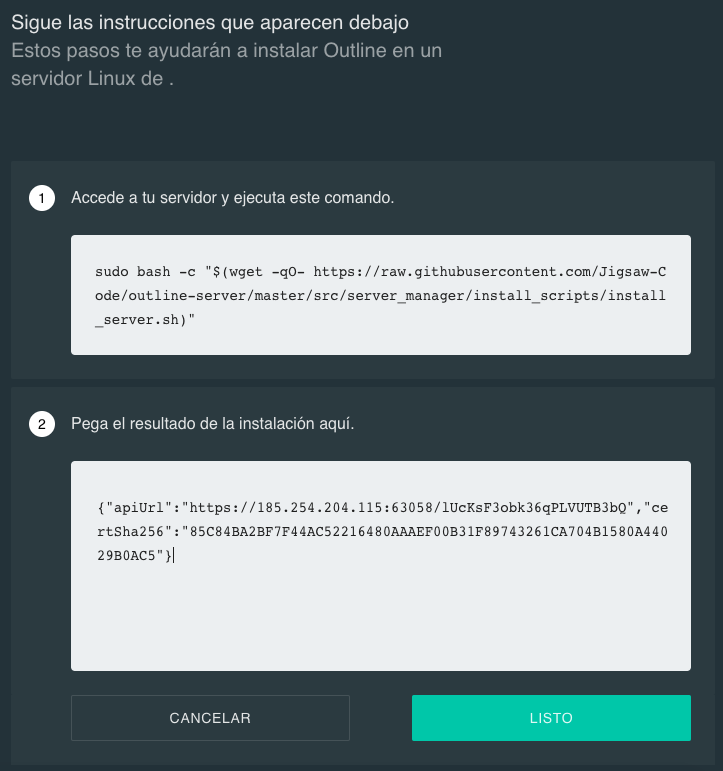This screenshot has height=771, width=723.
Task: Focus the installation result text area
Action: [x=381, y=565]
